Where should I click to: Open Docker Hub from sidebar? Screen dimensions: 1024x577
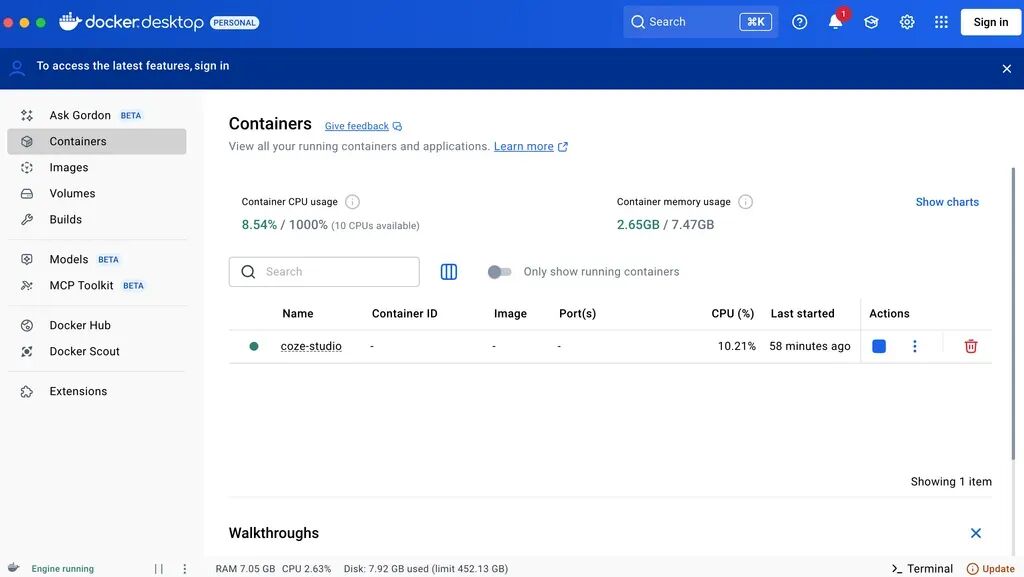pyautogui.click(x=97, y=326)
